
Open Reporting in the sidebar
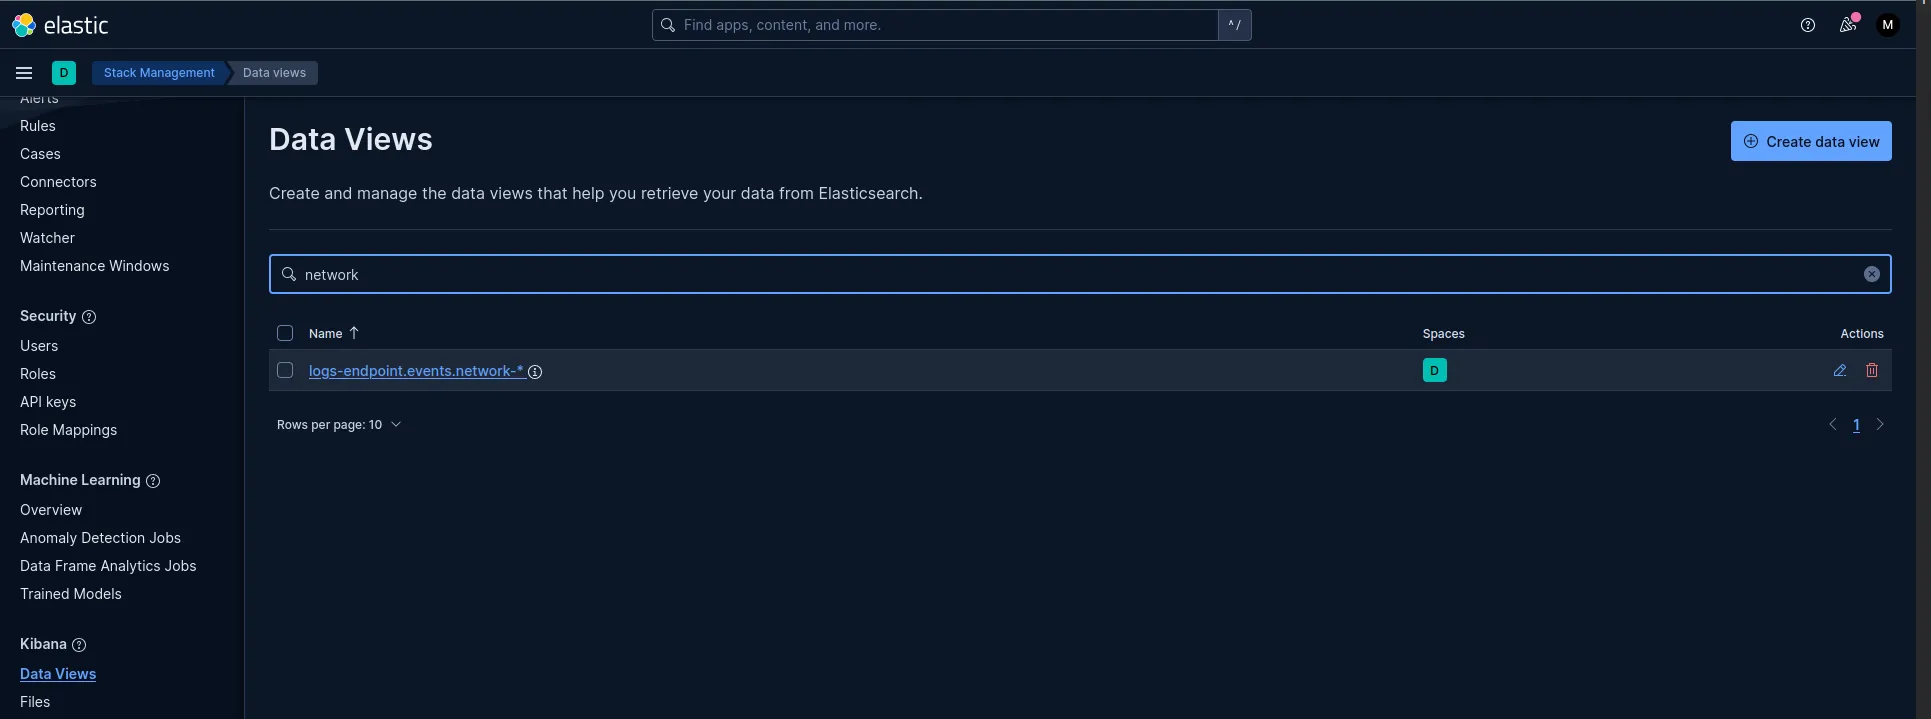coord(52,210)
